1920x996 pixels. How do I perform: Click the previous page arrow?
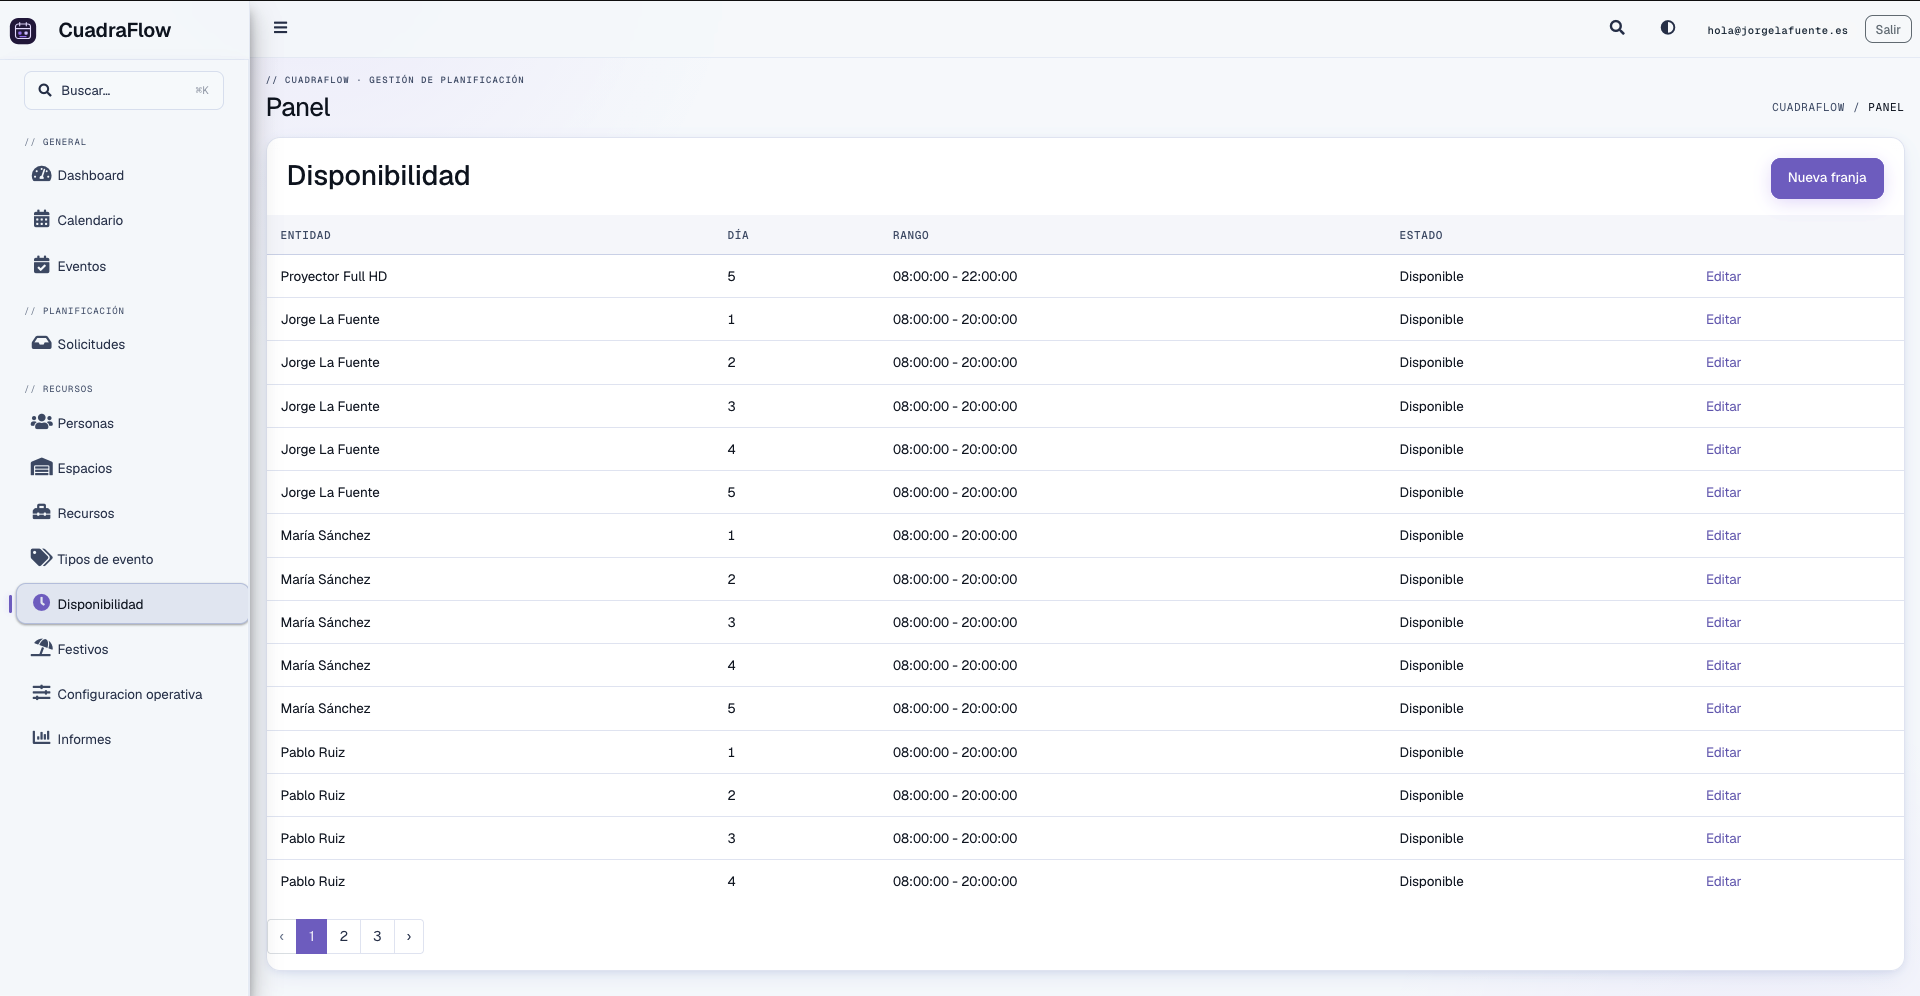282,936
